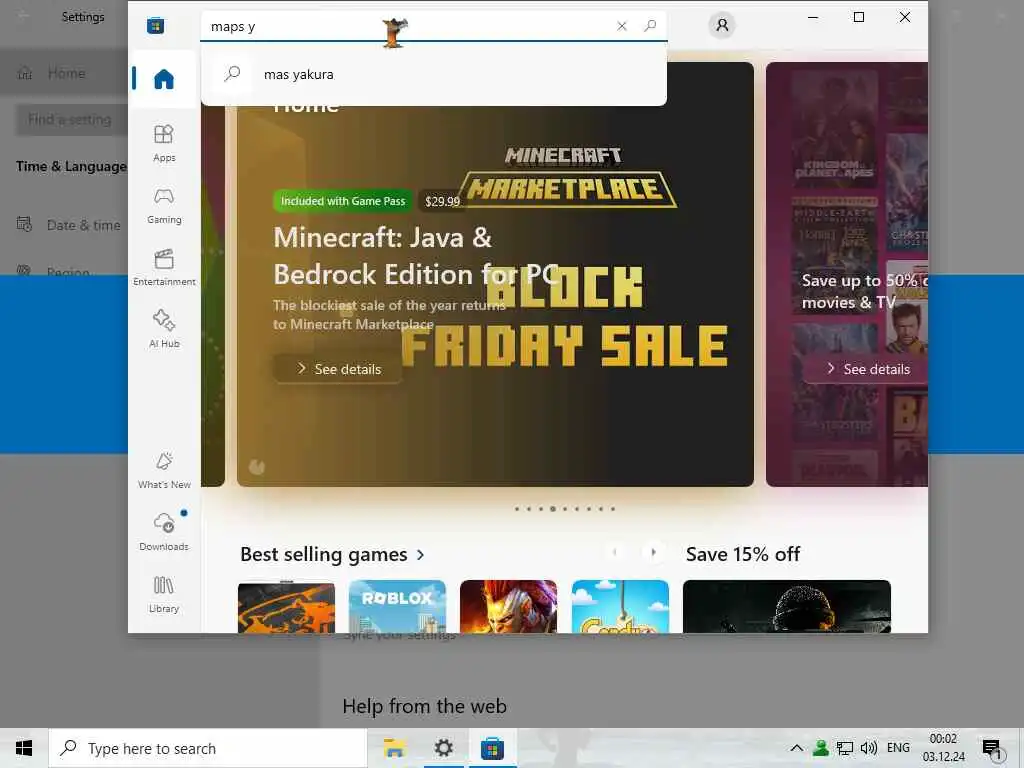Go to next best selling games page arrow
Screen dimensions: 1024x768
(x=653, y=552)
